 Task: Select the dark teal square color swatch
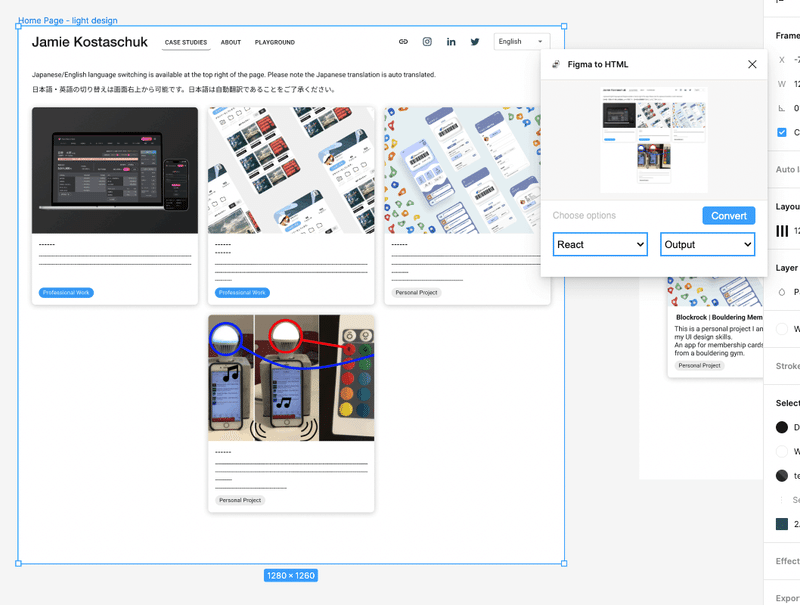tap(782, 524)
